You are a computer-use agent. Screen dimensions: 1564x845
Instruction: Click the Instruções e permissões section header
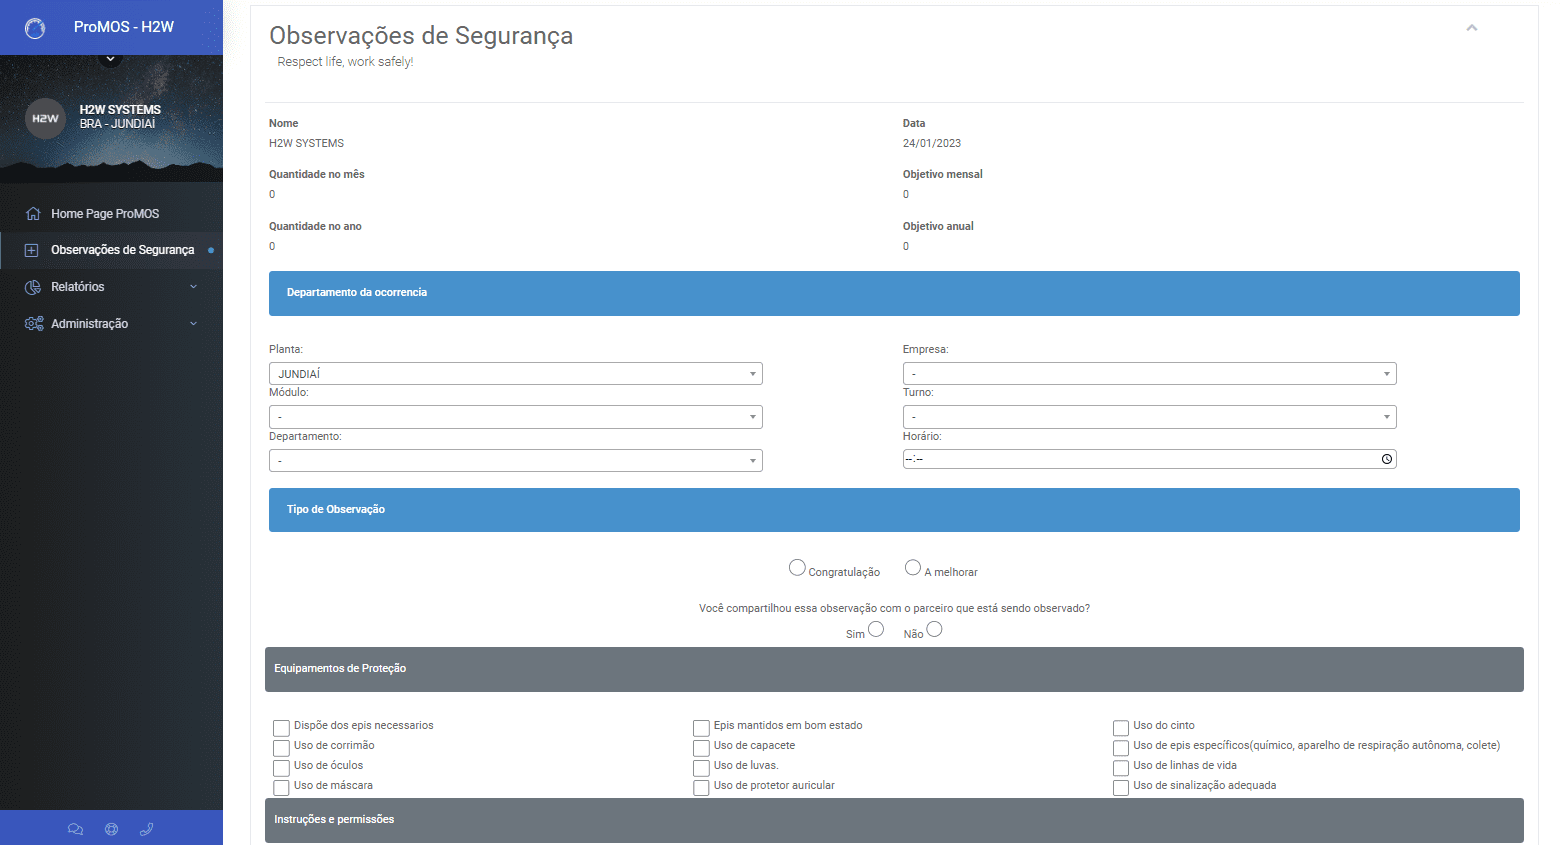[x=894, y=820]
